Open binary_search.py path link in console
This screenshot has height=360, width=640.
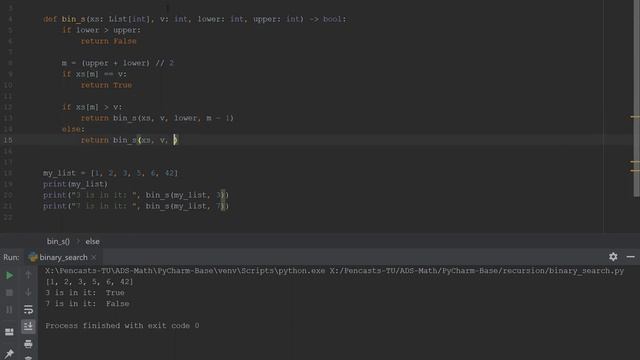(x=477, y=271)
